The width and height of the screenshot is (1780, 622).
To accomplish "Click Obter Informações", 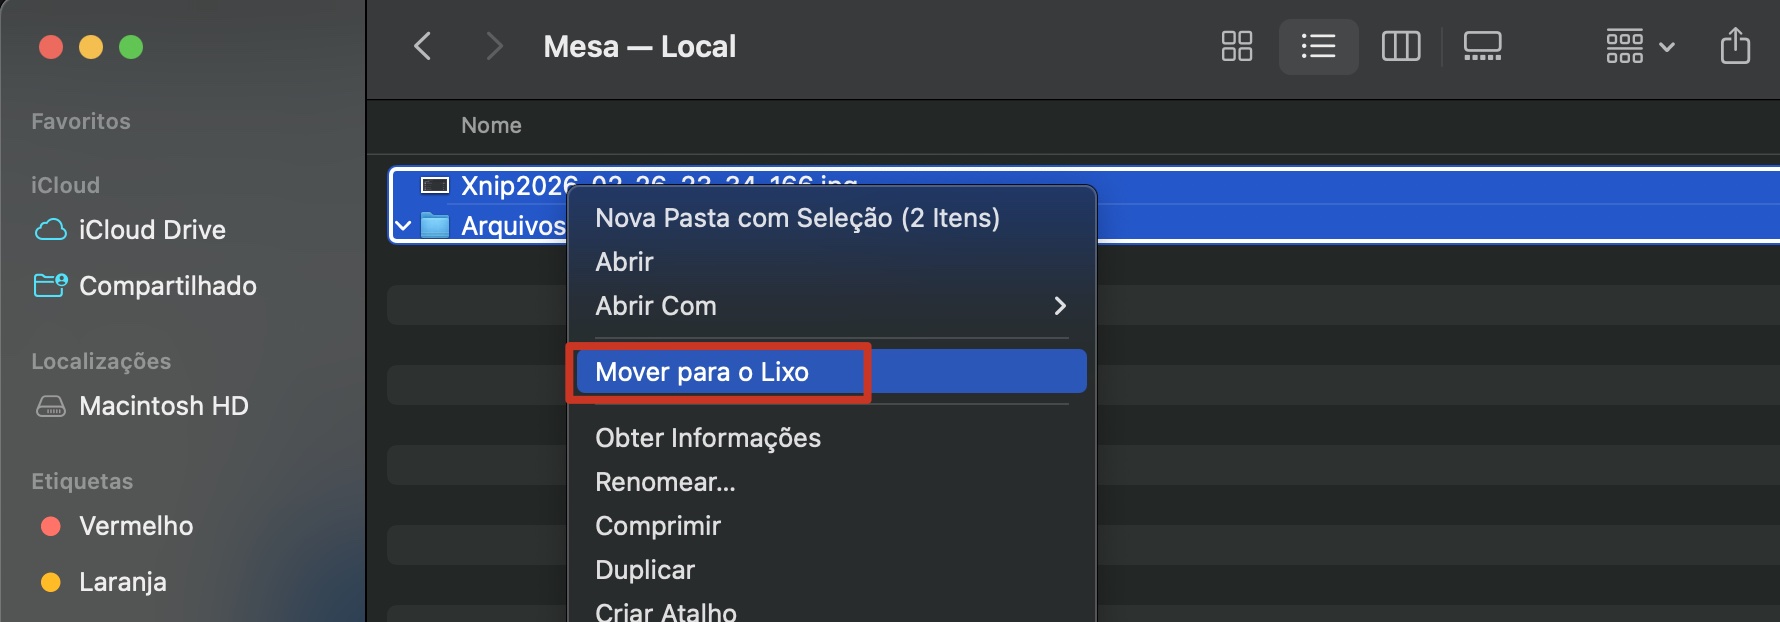I will click(708, 437).
